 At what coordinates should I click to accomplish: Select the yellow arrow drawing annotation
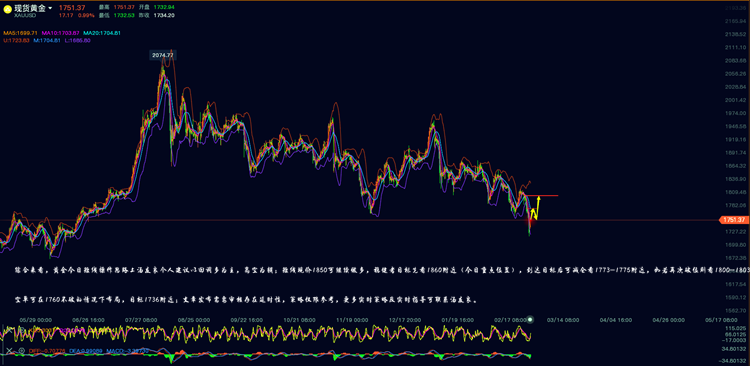535,208
